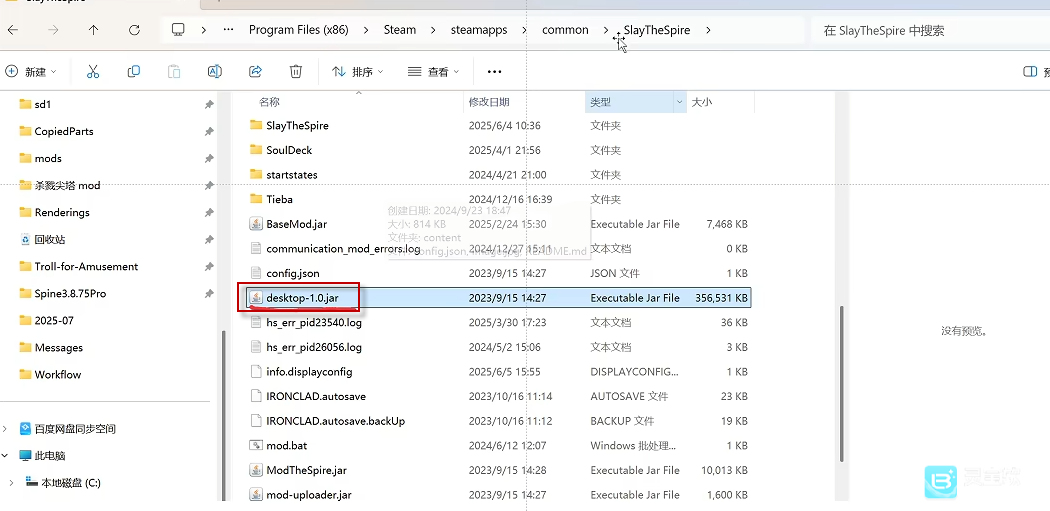Click the Share icon in toolbar
1050x511 pixels.
(254, 72)
